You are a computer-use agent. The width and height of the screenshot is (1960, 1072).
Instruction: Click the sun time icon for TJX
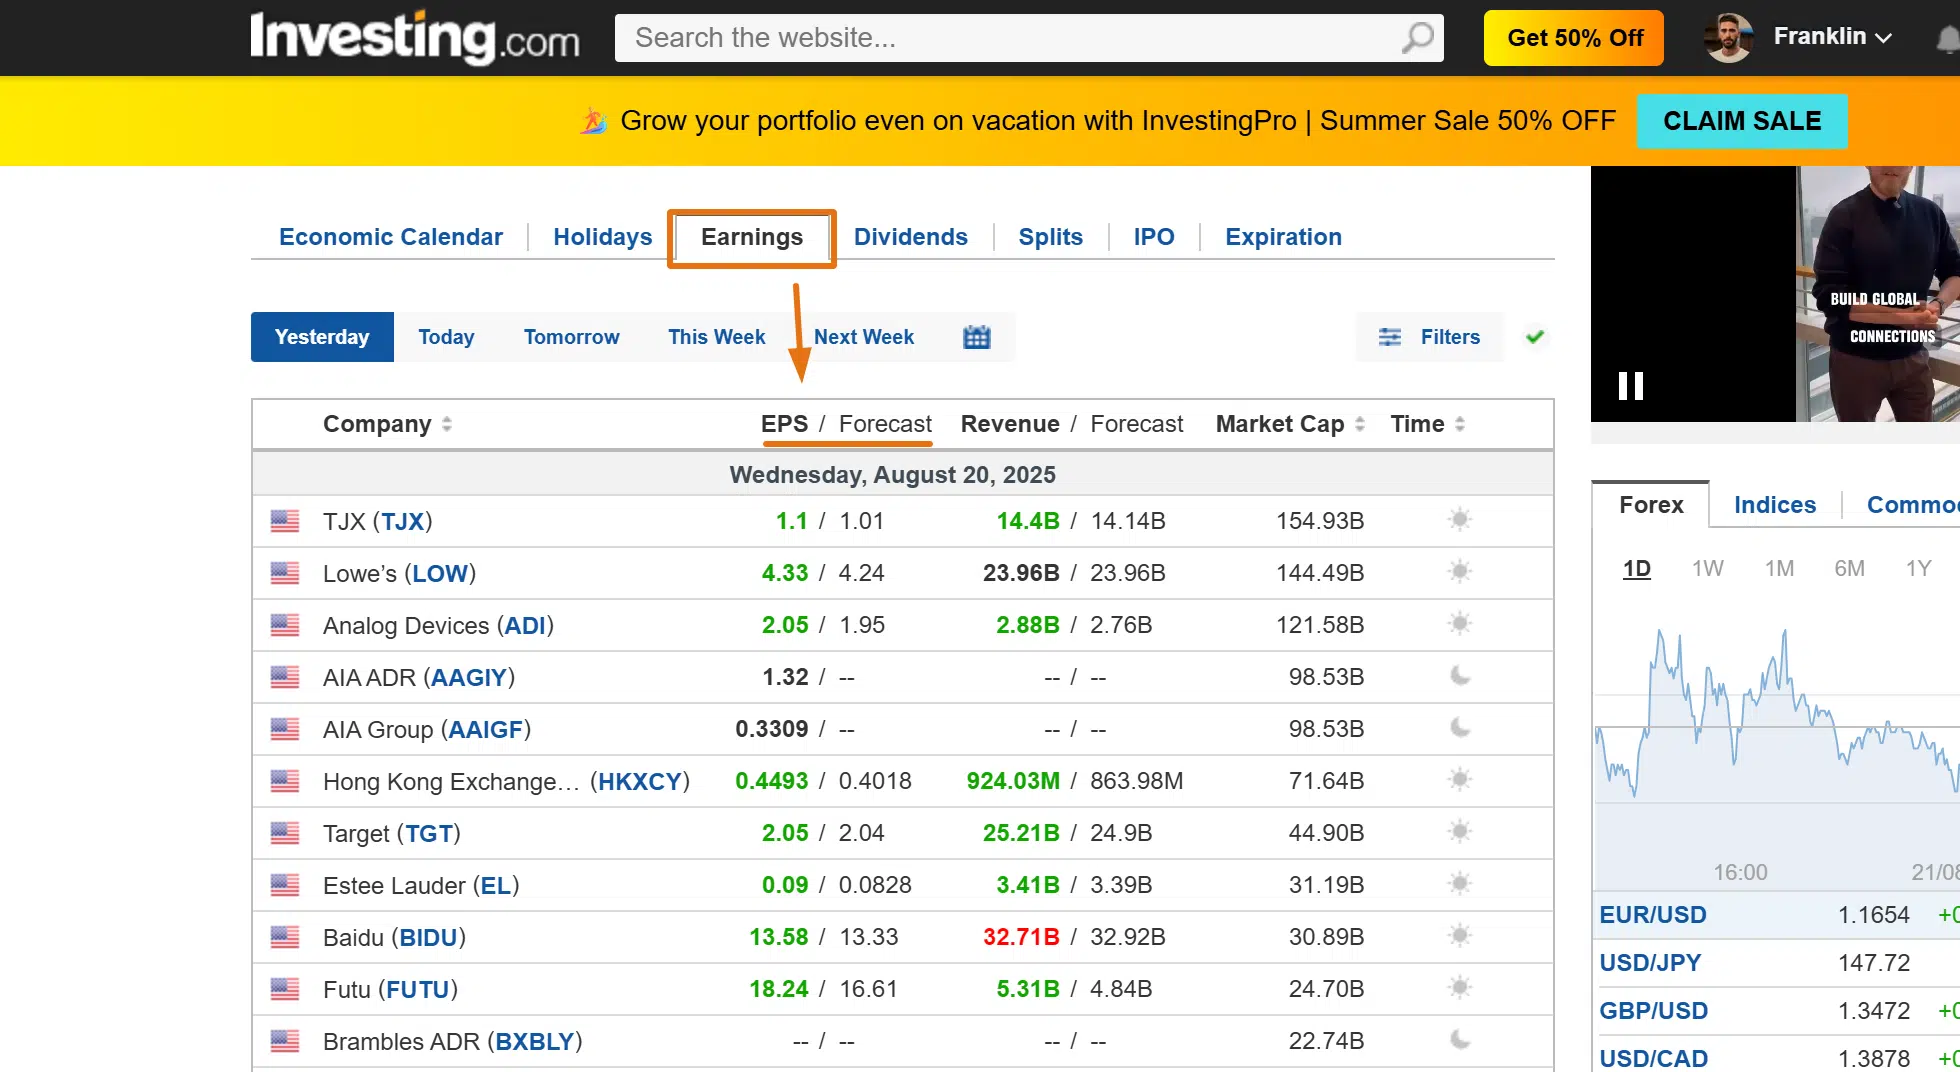click(1460, 520)
